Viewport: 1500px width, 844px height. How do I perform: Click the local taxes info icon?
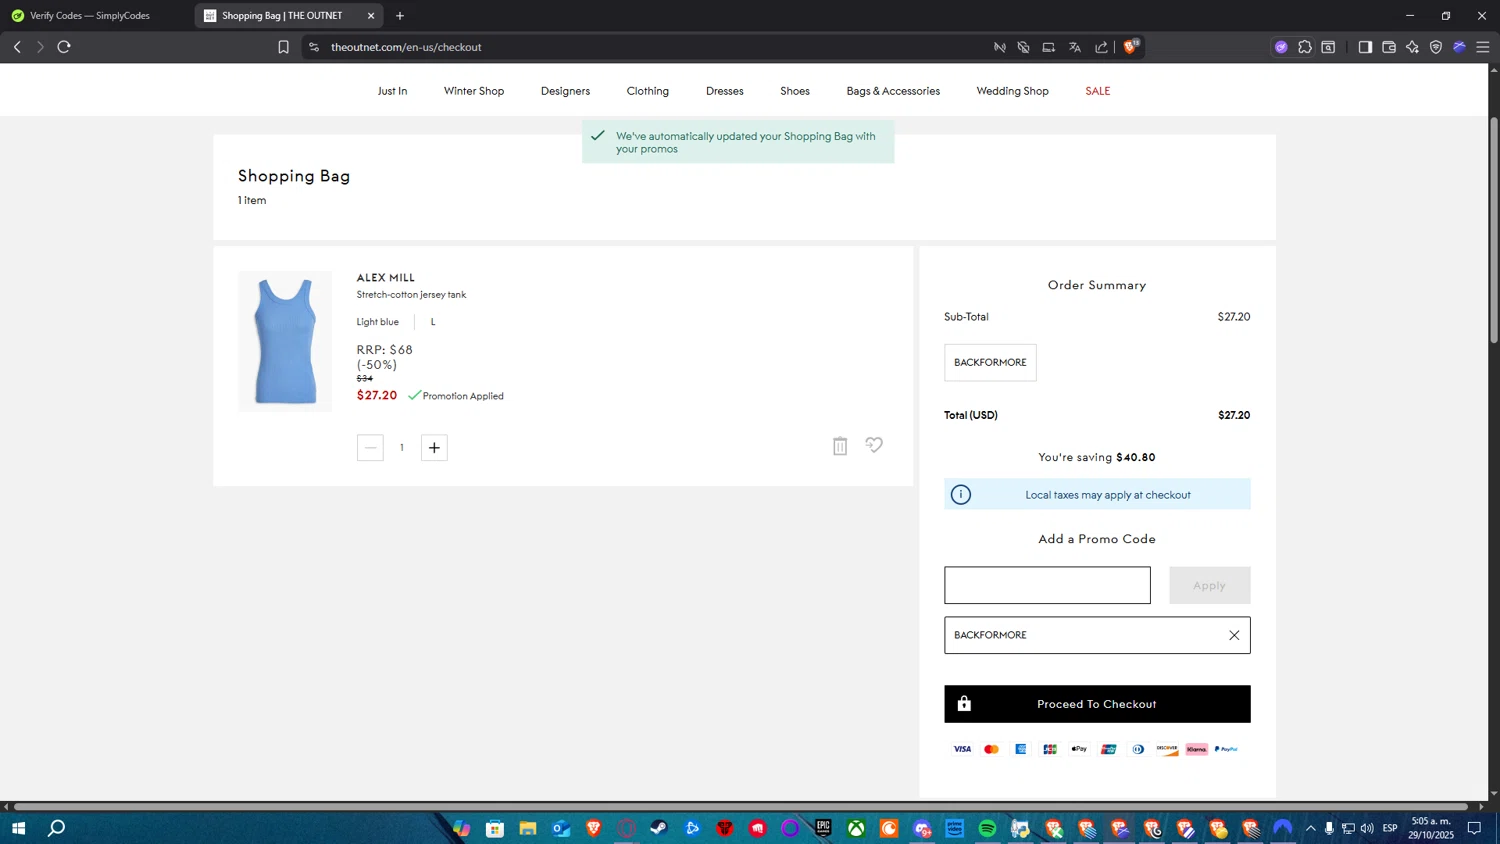pyautogui.click(x=961, y=495)
